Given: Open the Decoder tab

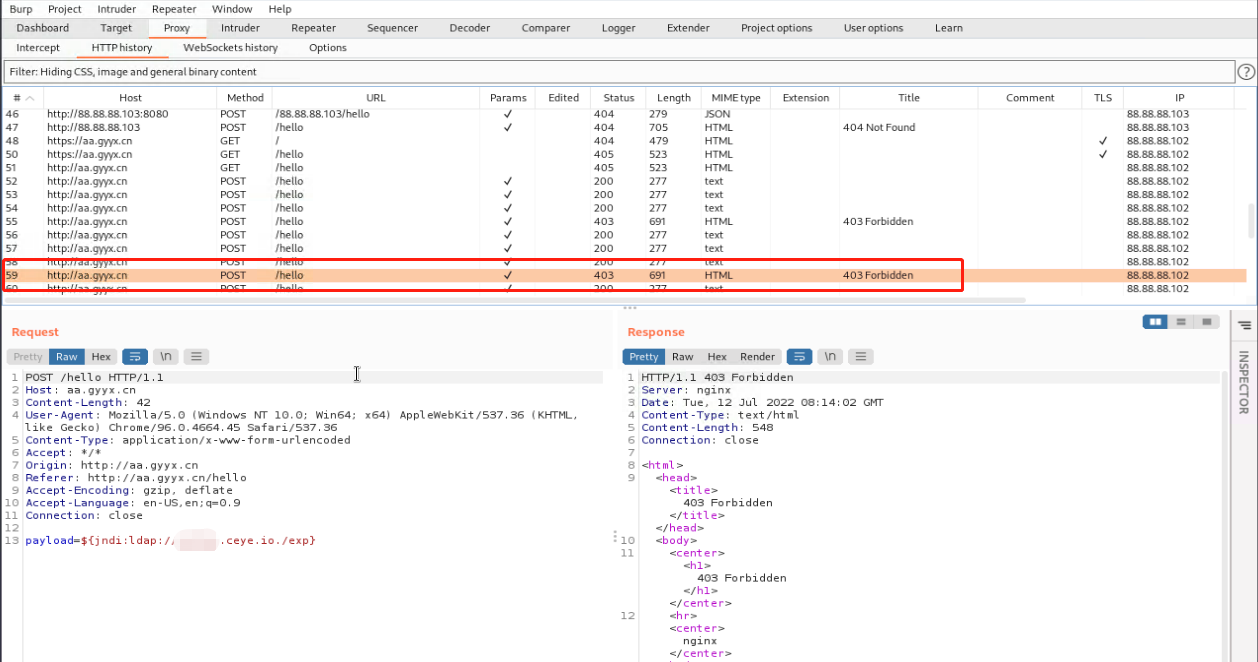Looking at the screenshot, I should coord(470,28).
